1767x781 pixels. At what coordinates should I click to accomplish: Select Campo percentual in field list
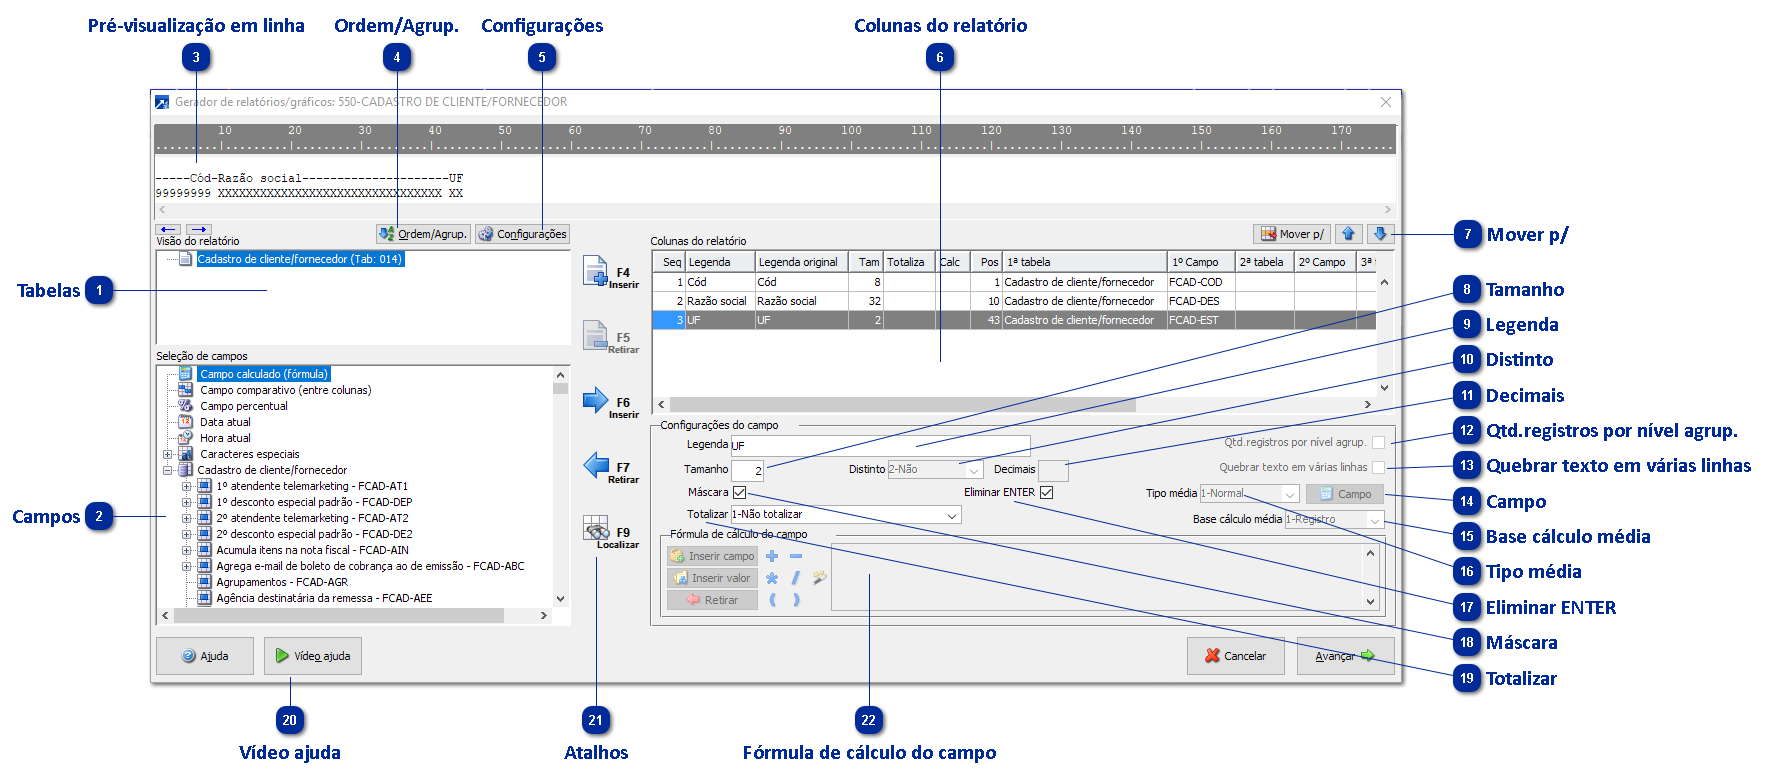click(x=243, y=406)
